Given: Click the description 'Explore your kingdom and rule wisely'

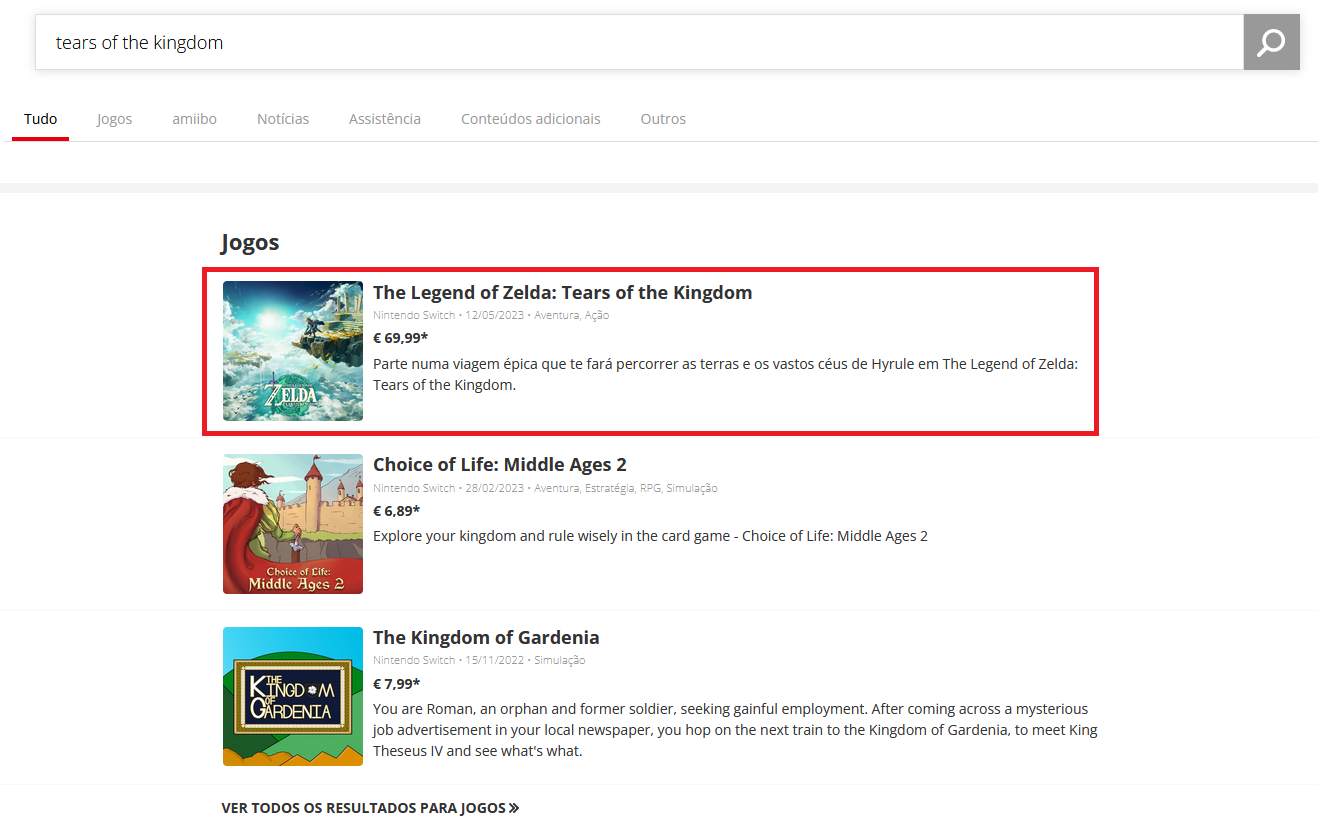Looking at the screenshot, I should click(650, 536).
